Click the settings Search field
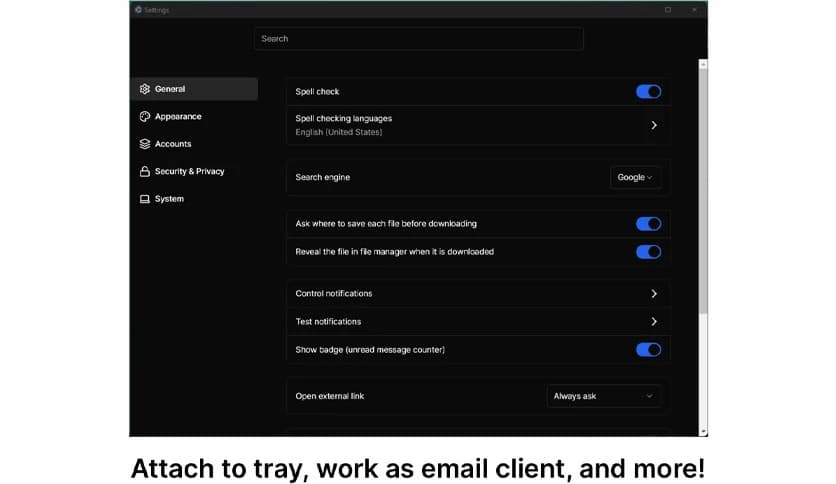Viewport: 836px width, 484px height. pyautogui.click(x=418, y=39)
